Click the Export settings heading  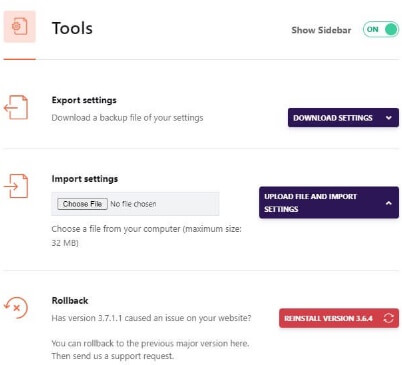click(84, 100)
